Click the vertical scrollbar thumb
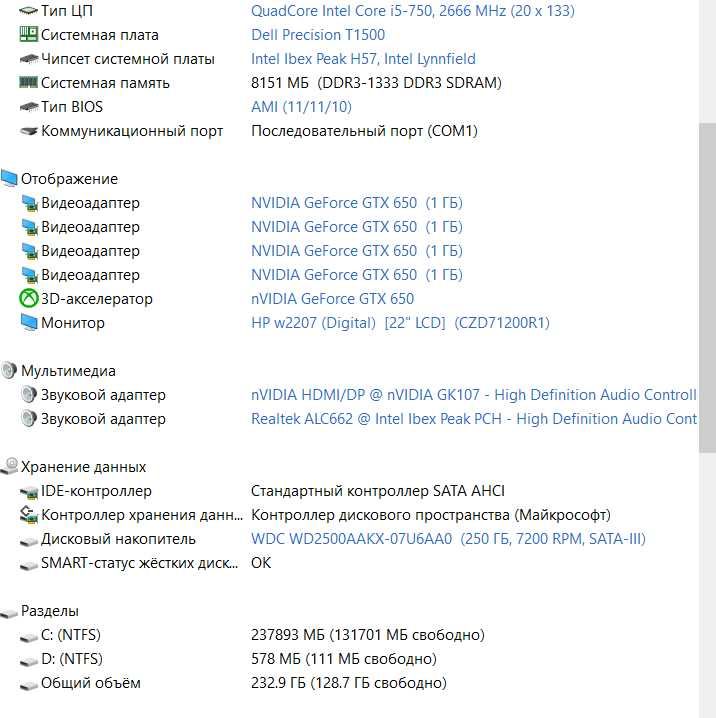Image resolution: width=716 pixels, height=718 pixels. point(707,288)
